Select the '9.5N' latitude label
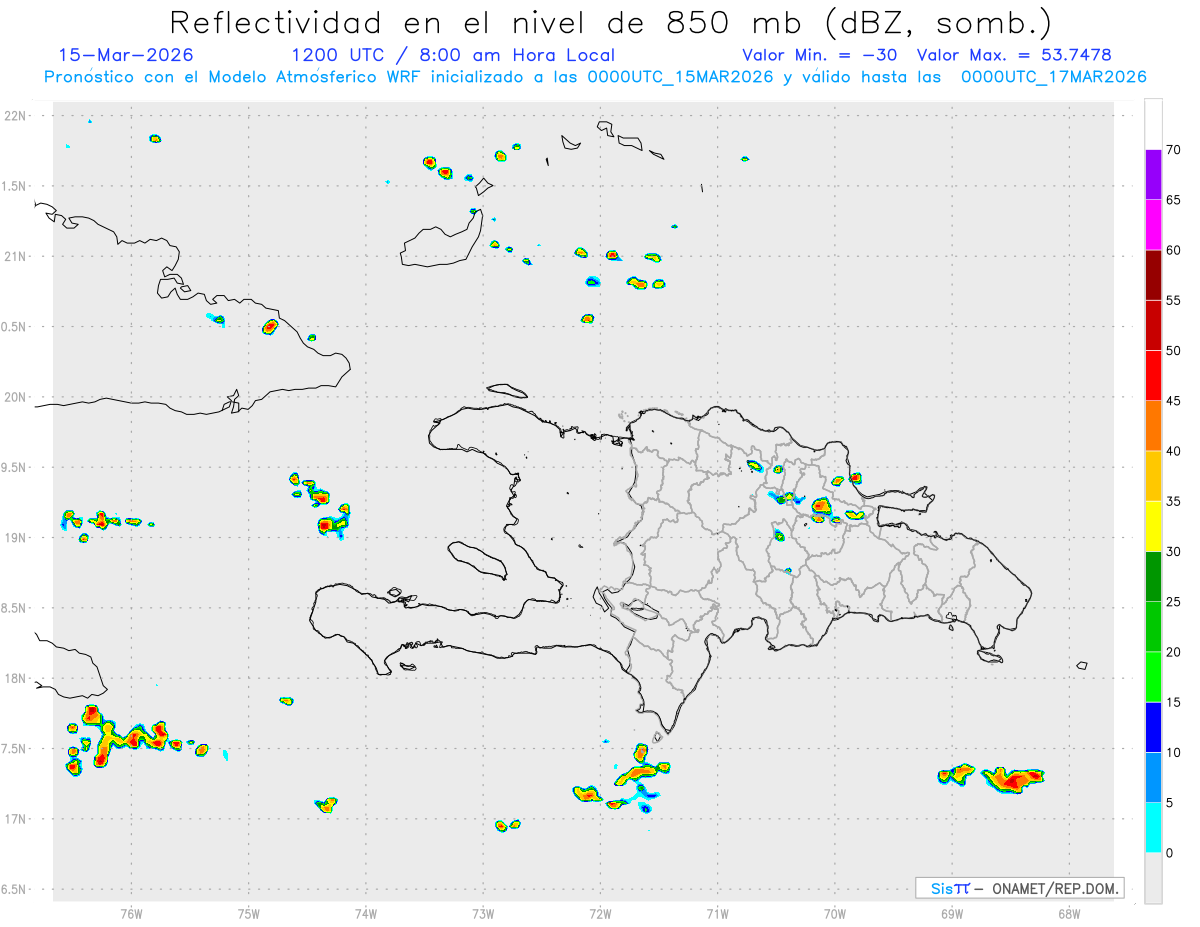Screen dimensions: 1200x927 [15, 468]
